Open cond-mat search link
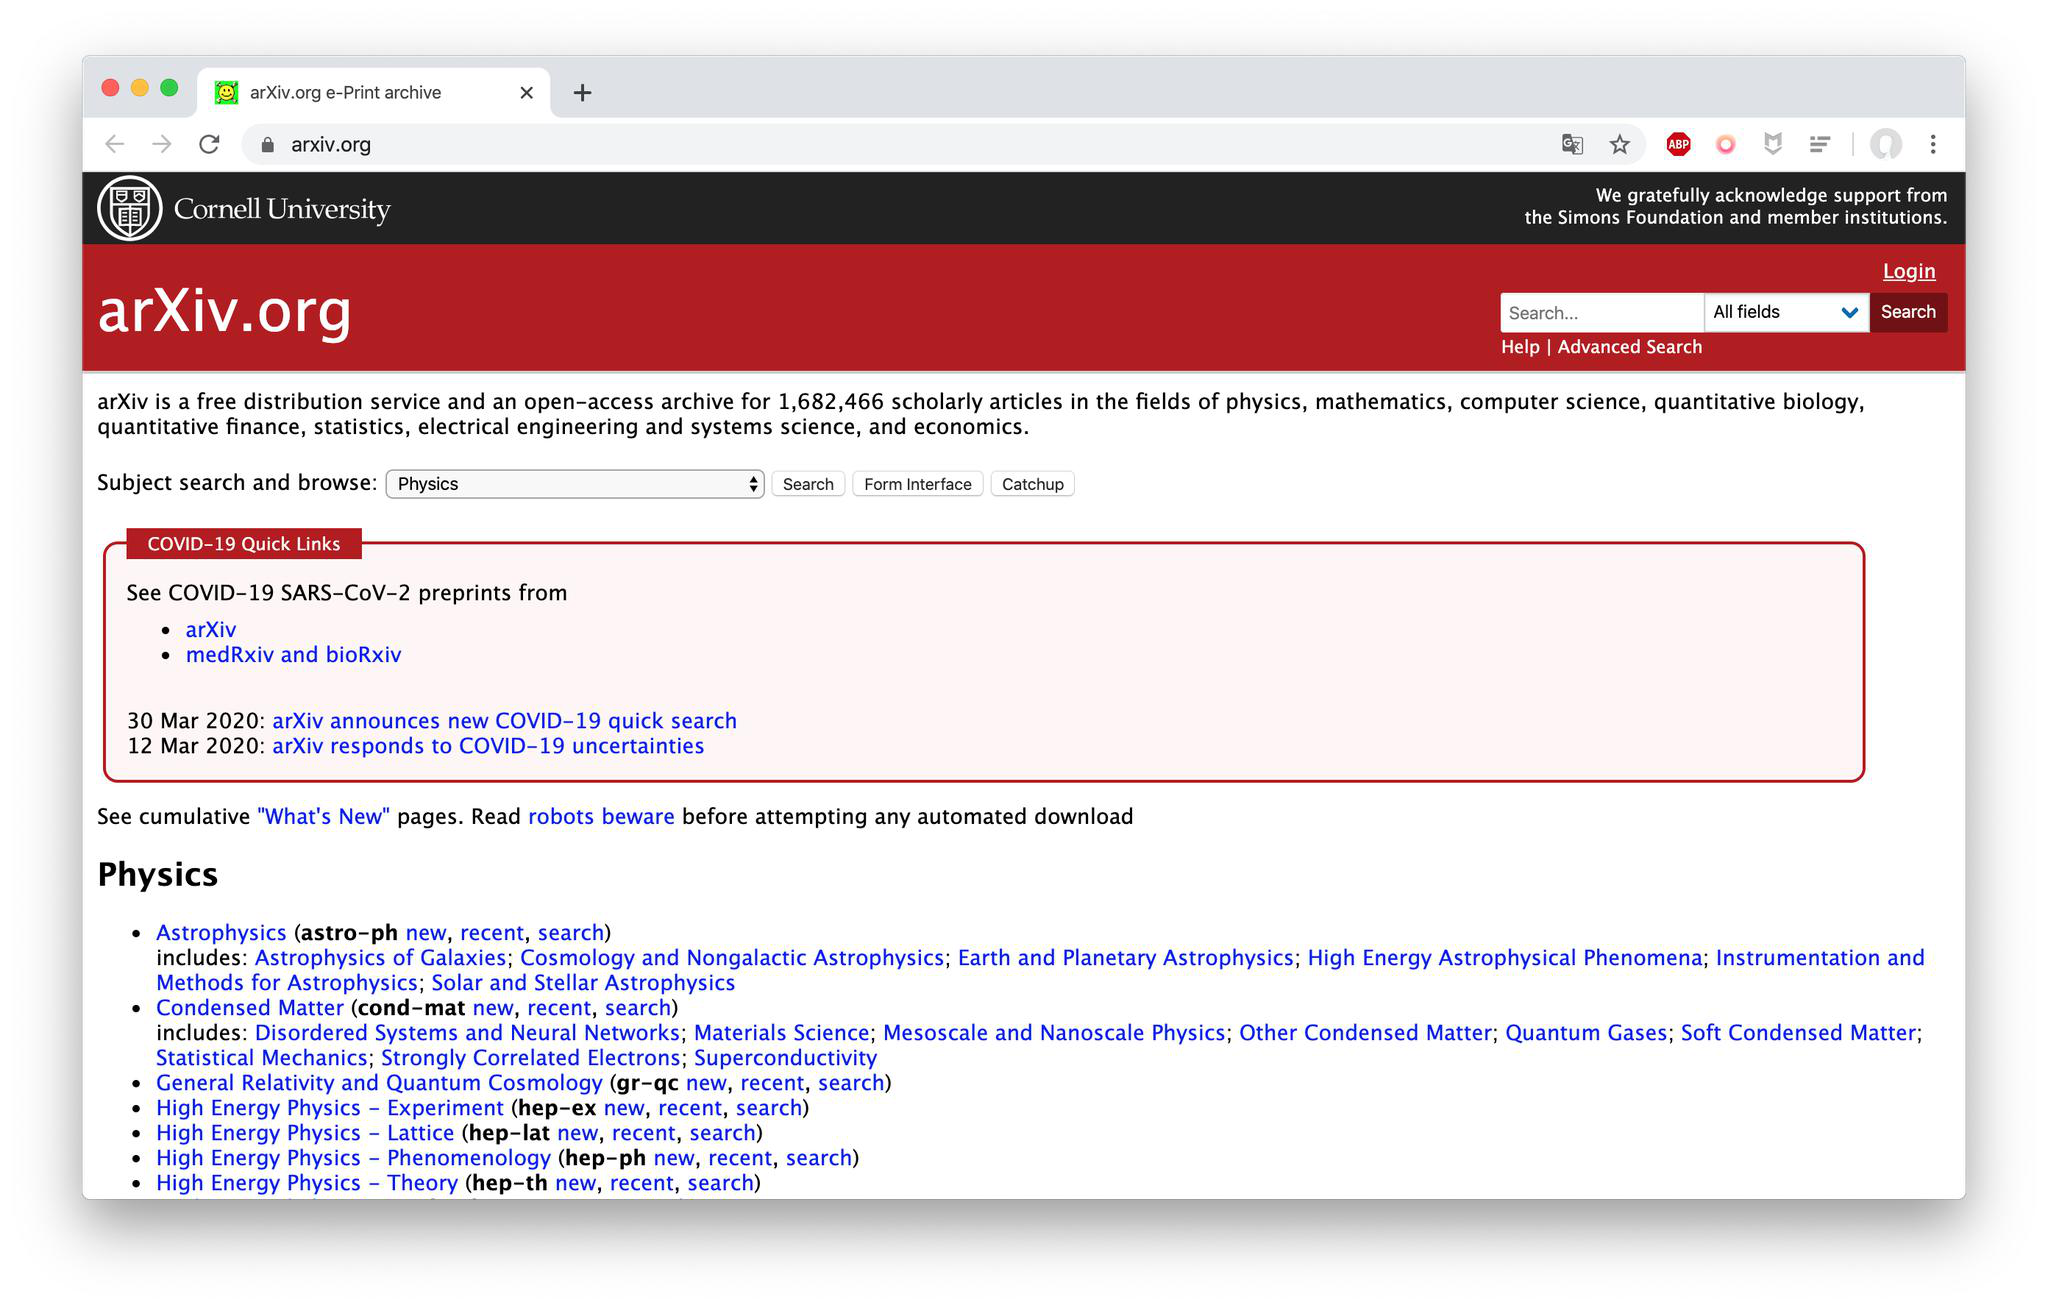 coord(638,1008)
